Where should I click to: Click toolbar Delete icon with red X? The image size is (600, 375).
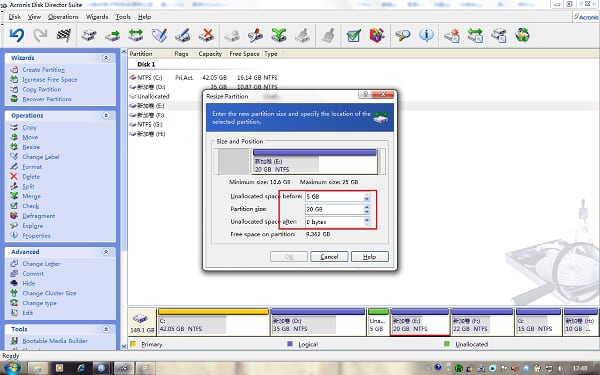click(206, 36)
